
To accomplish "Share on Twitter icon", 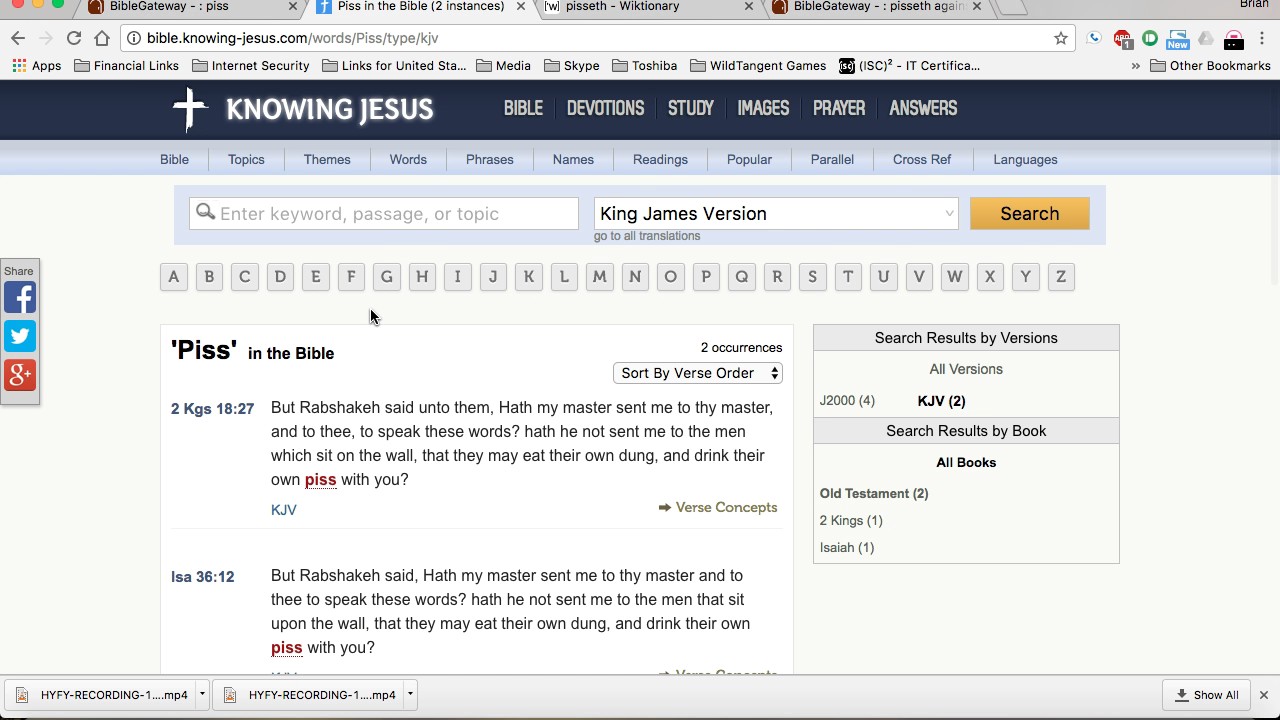I will coord(20,336).
